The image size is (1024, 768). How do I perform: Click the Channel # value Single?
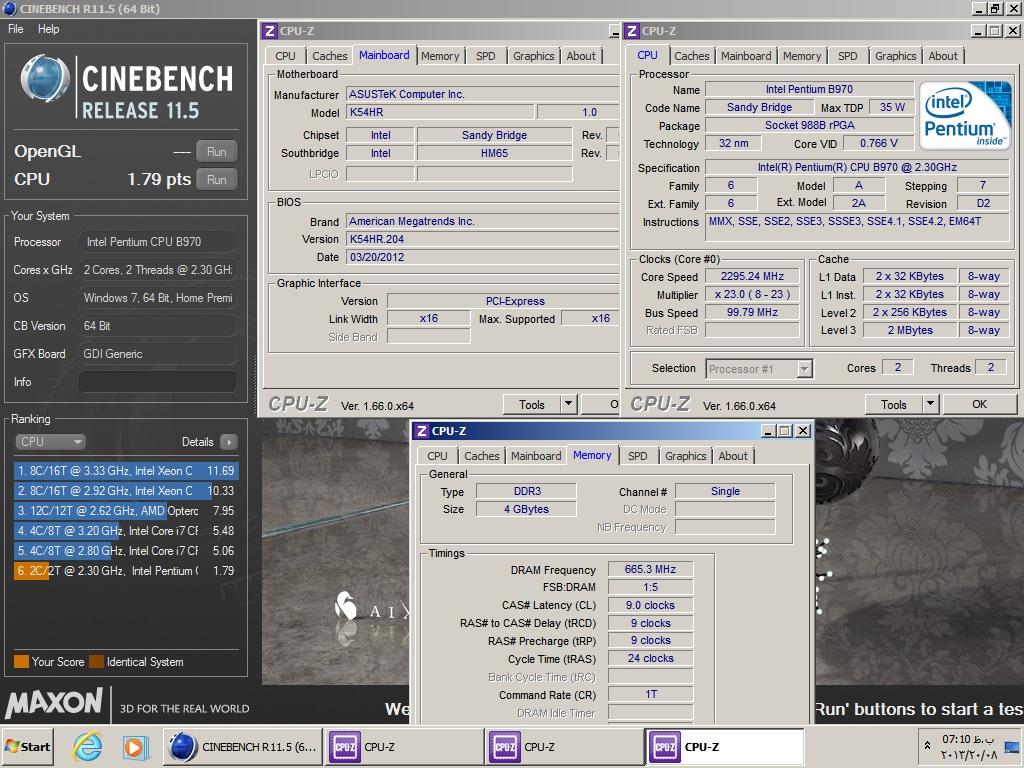coord(725,491)
